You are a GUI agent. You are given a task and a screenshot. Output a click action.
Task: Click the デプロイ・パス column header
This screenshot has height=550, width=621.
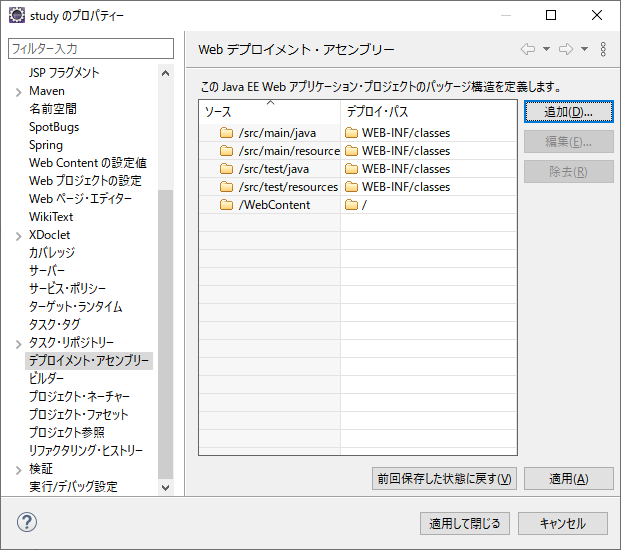[x=429, y=112]
